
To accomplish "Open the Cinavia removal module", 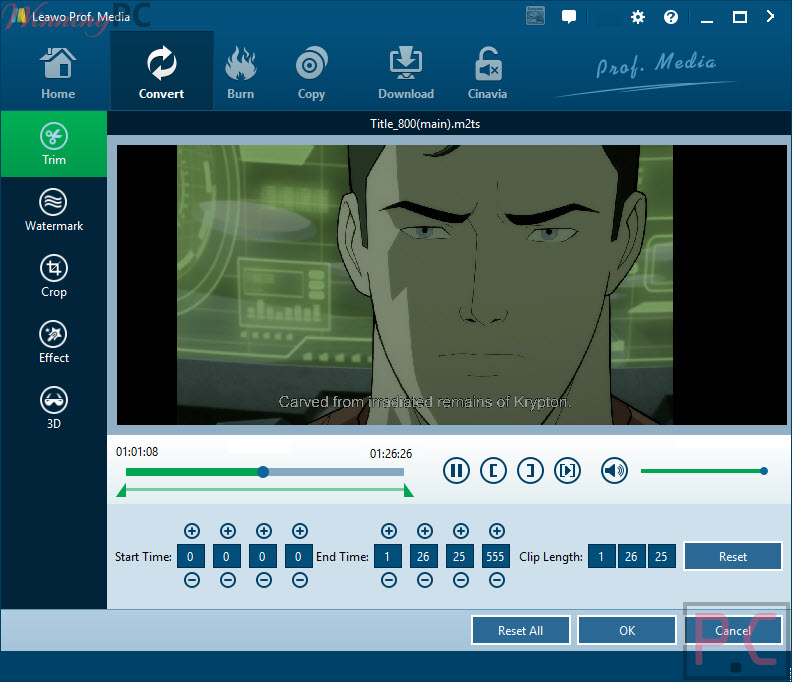I will pos(487,73).
